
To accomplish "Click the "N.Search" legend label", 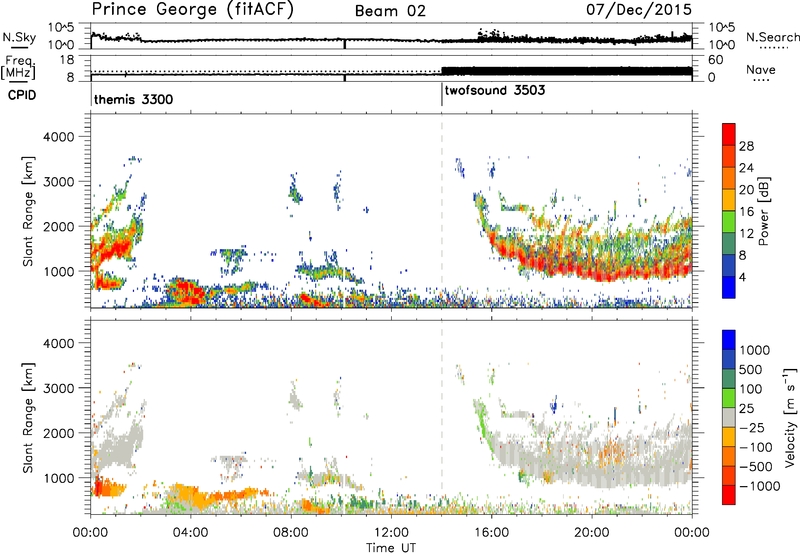I will coord(772,37).
